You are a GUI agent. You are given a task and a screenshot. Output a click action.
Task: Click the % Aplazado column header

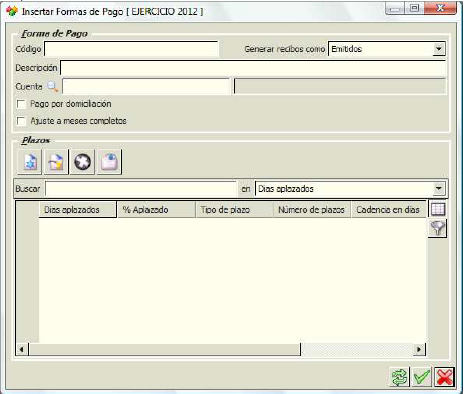156,210
